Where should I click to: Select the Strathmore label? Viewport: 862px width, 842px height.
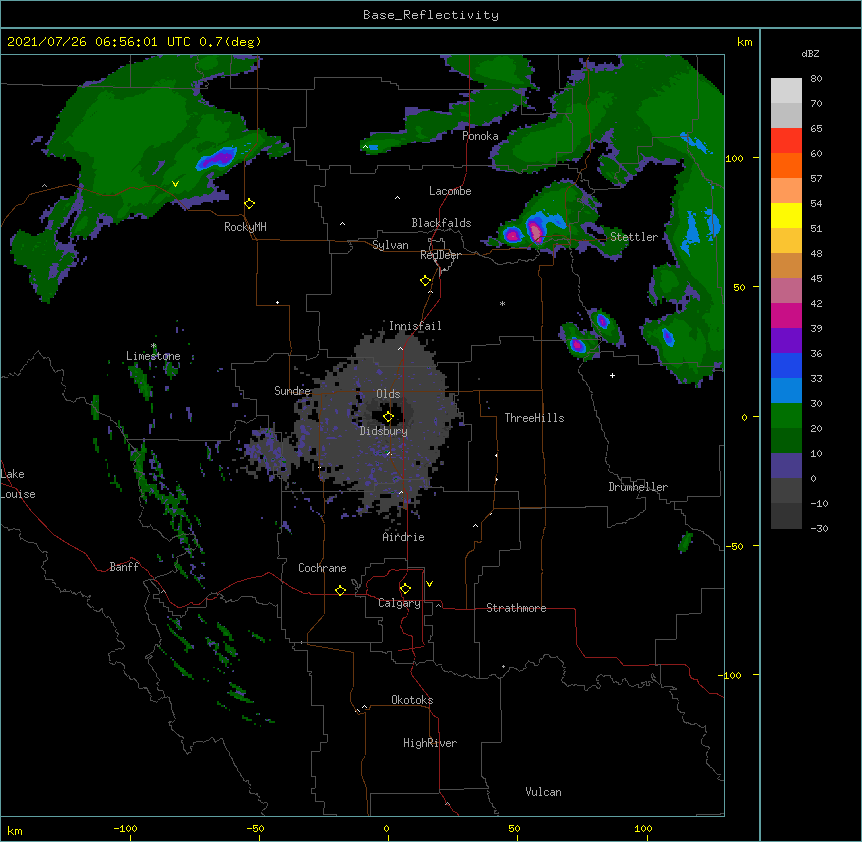[516, 608]
